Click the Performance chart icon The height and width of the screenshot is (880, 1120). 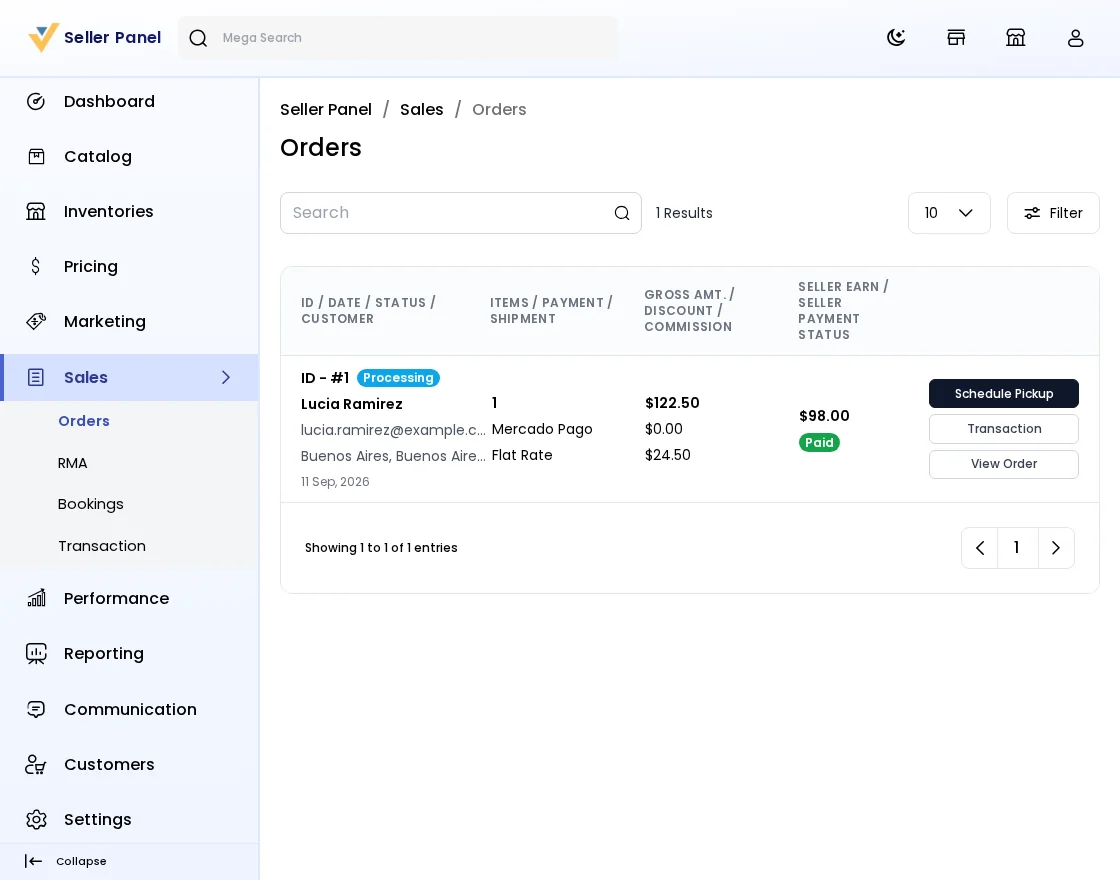coord(36,598)
